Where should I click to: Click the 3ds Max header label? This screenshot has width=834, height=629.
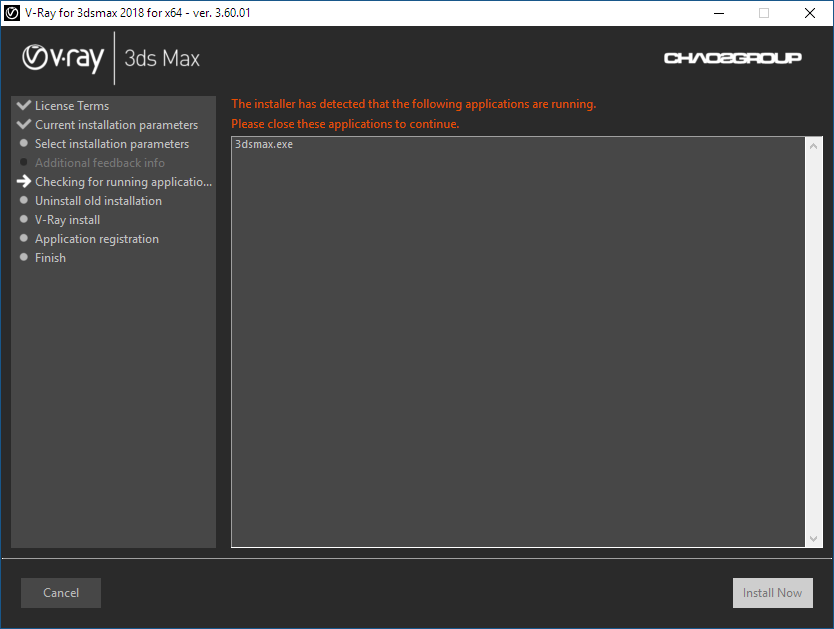coord(162,58)
